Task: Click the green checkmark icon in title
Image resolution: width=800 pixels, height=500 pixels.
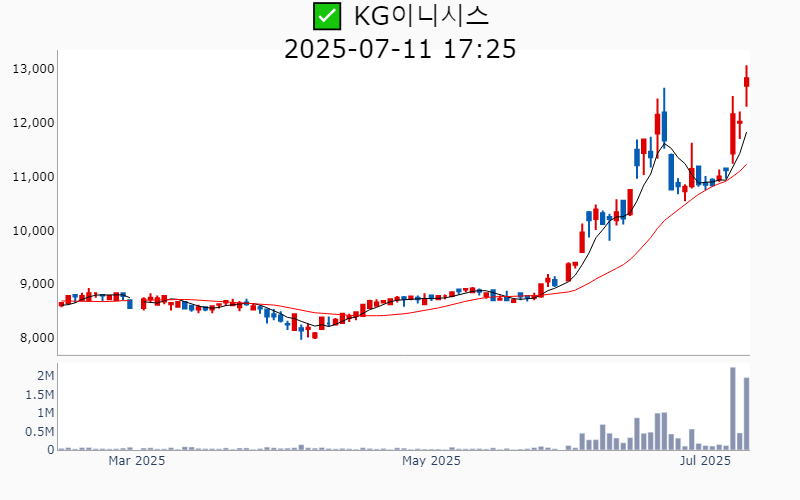Action: click(327, 16)
